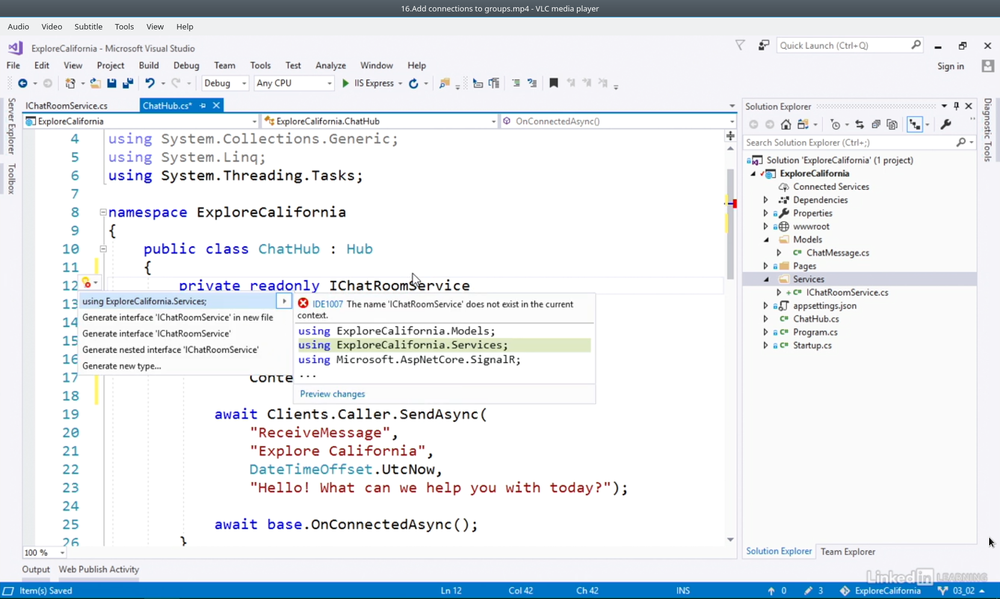Viewport: 1000px width, 599px height.
Task: Open Properties wrench in Solution Explorer
Action: click(946, 125)
